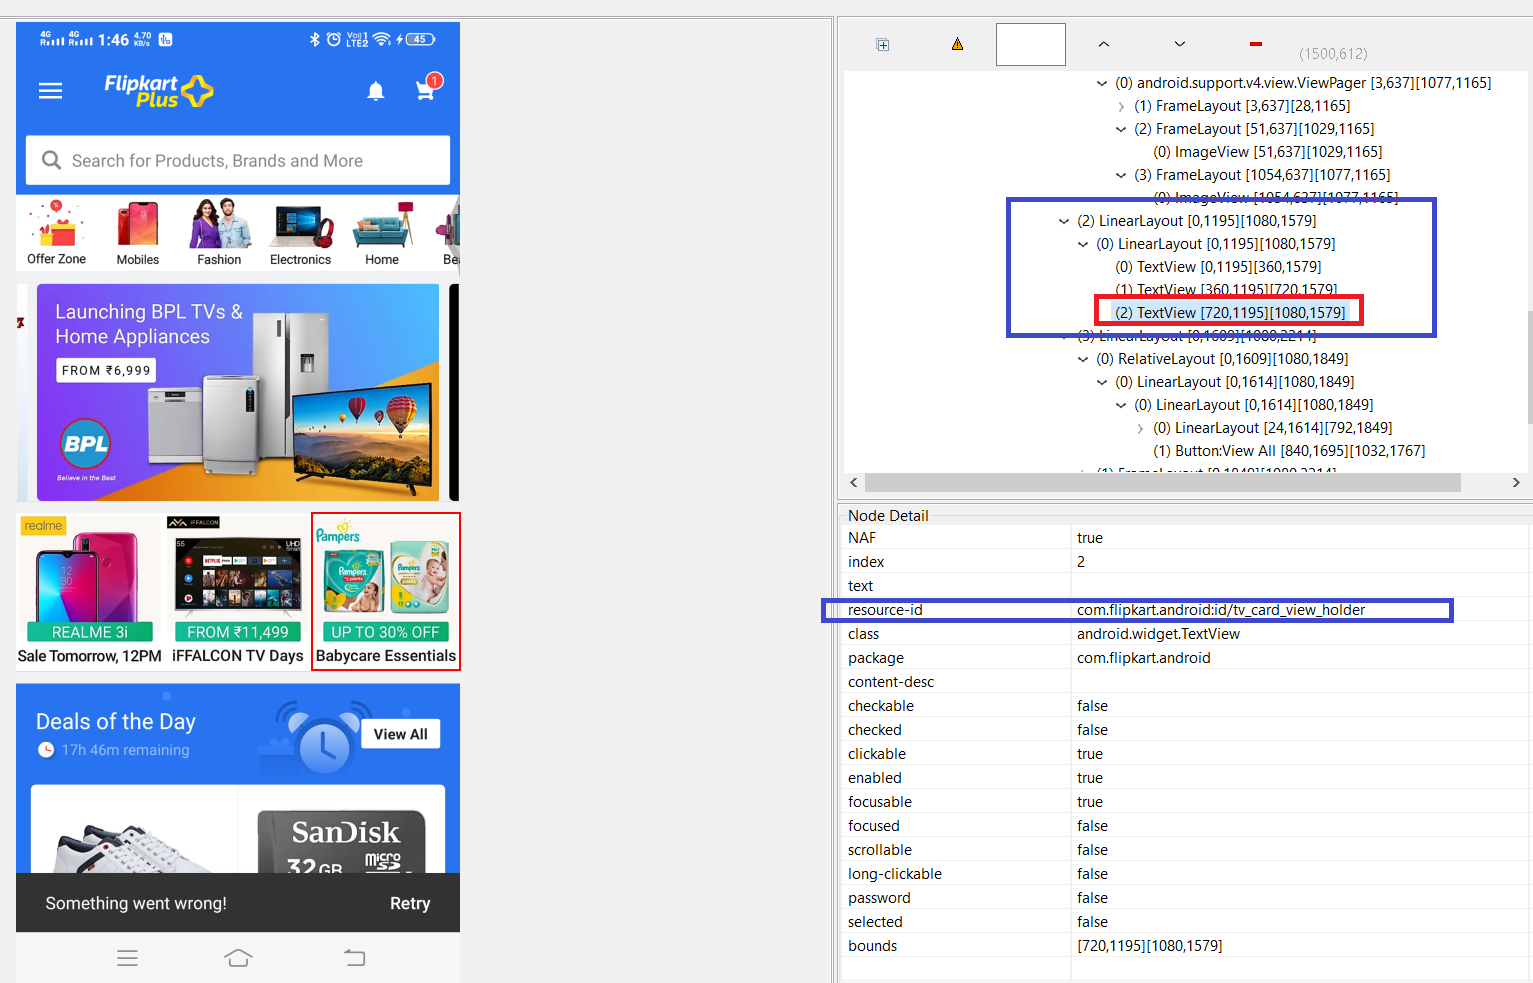Image resolution: width=1533 pixels, height=983 pixels.
Task: Click Expand All tree toolbar icon
Action: click(x=883, y=45)
